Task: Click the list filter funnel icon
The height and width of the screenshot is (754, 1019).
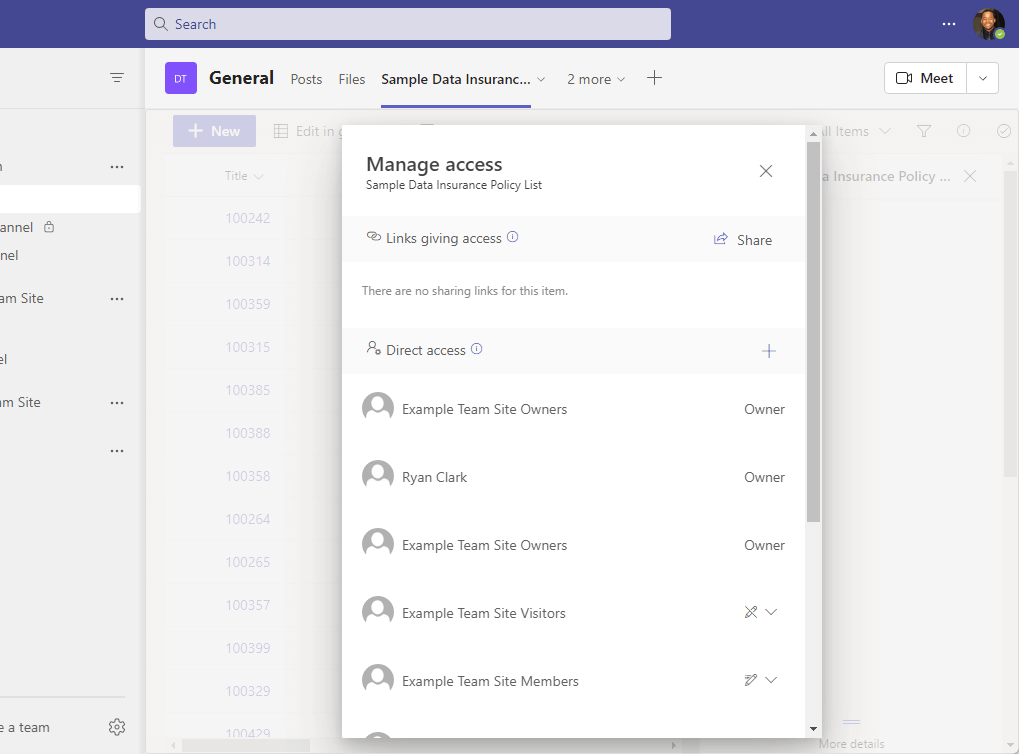Action: point(923,131)
